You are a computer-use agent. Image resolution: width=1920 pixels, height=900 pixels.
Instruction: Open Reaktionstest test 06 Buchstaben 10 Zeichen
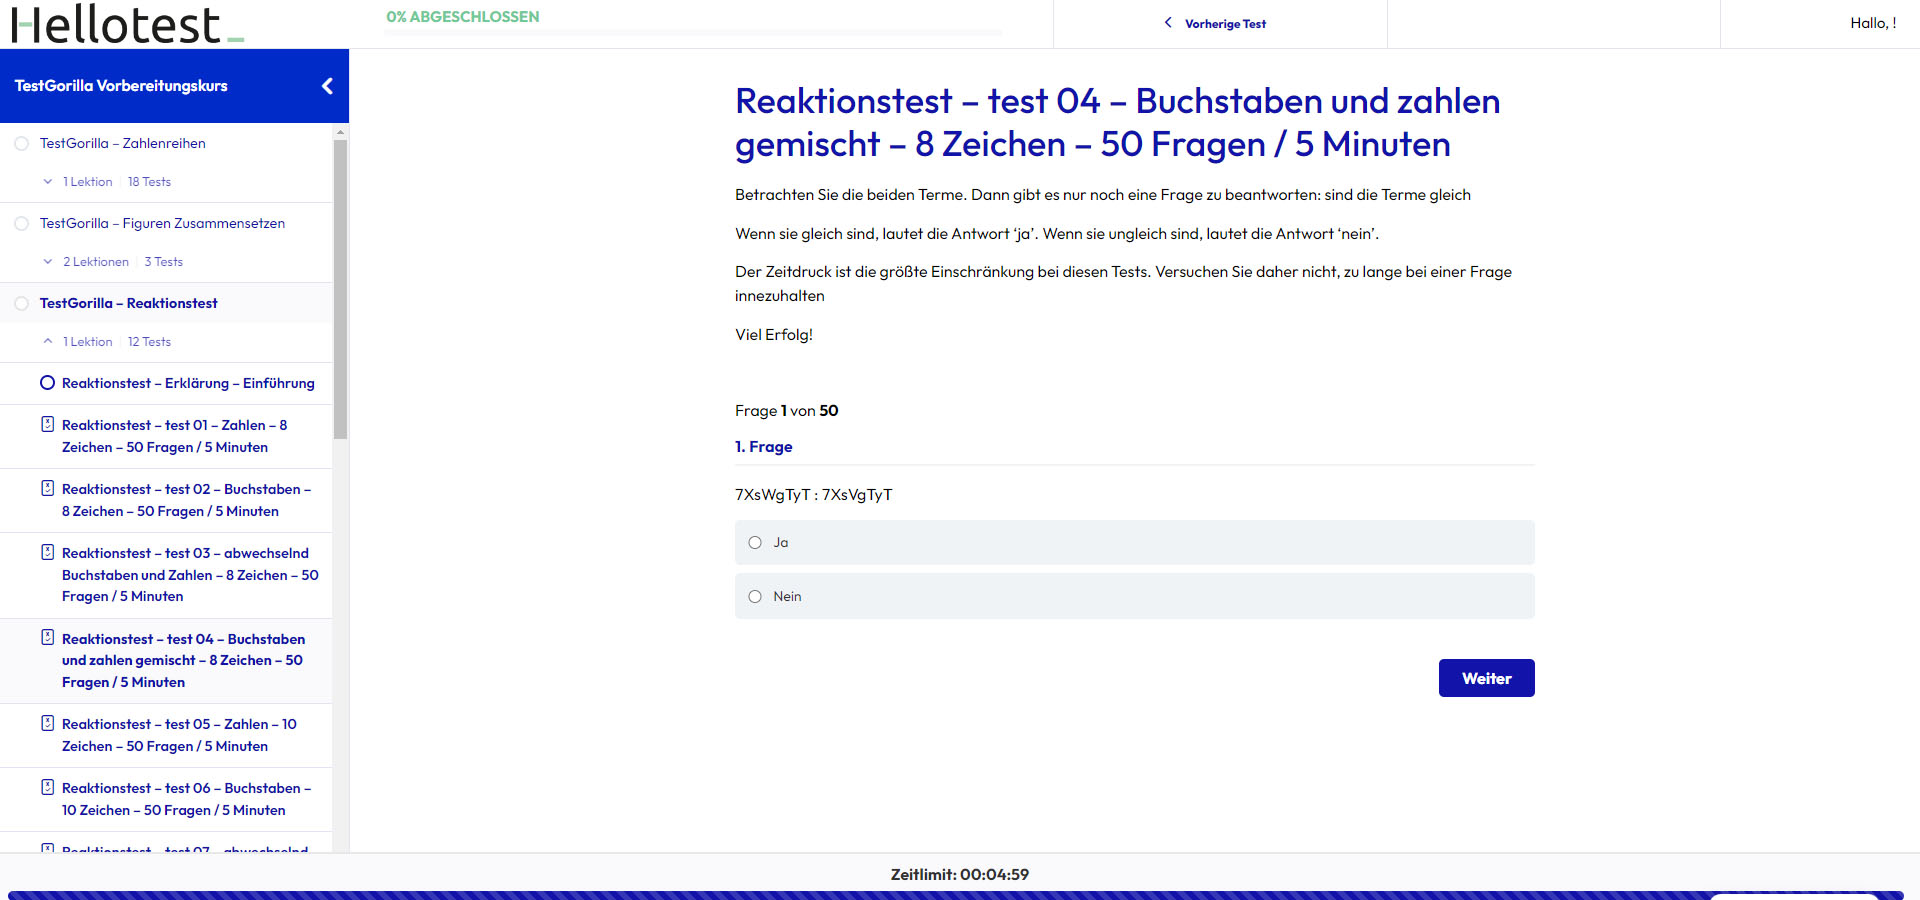coord(186,799)
